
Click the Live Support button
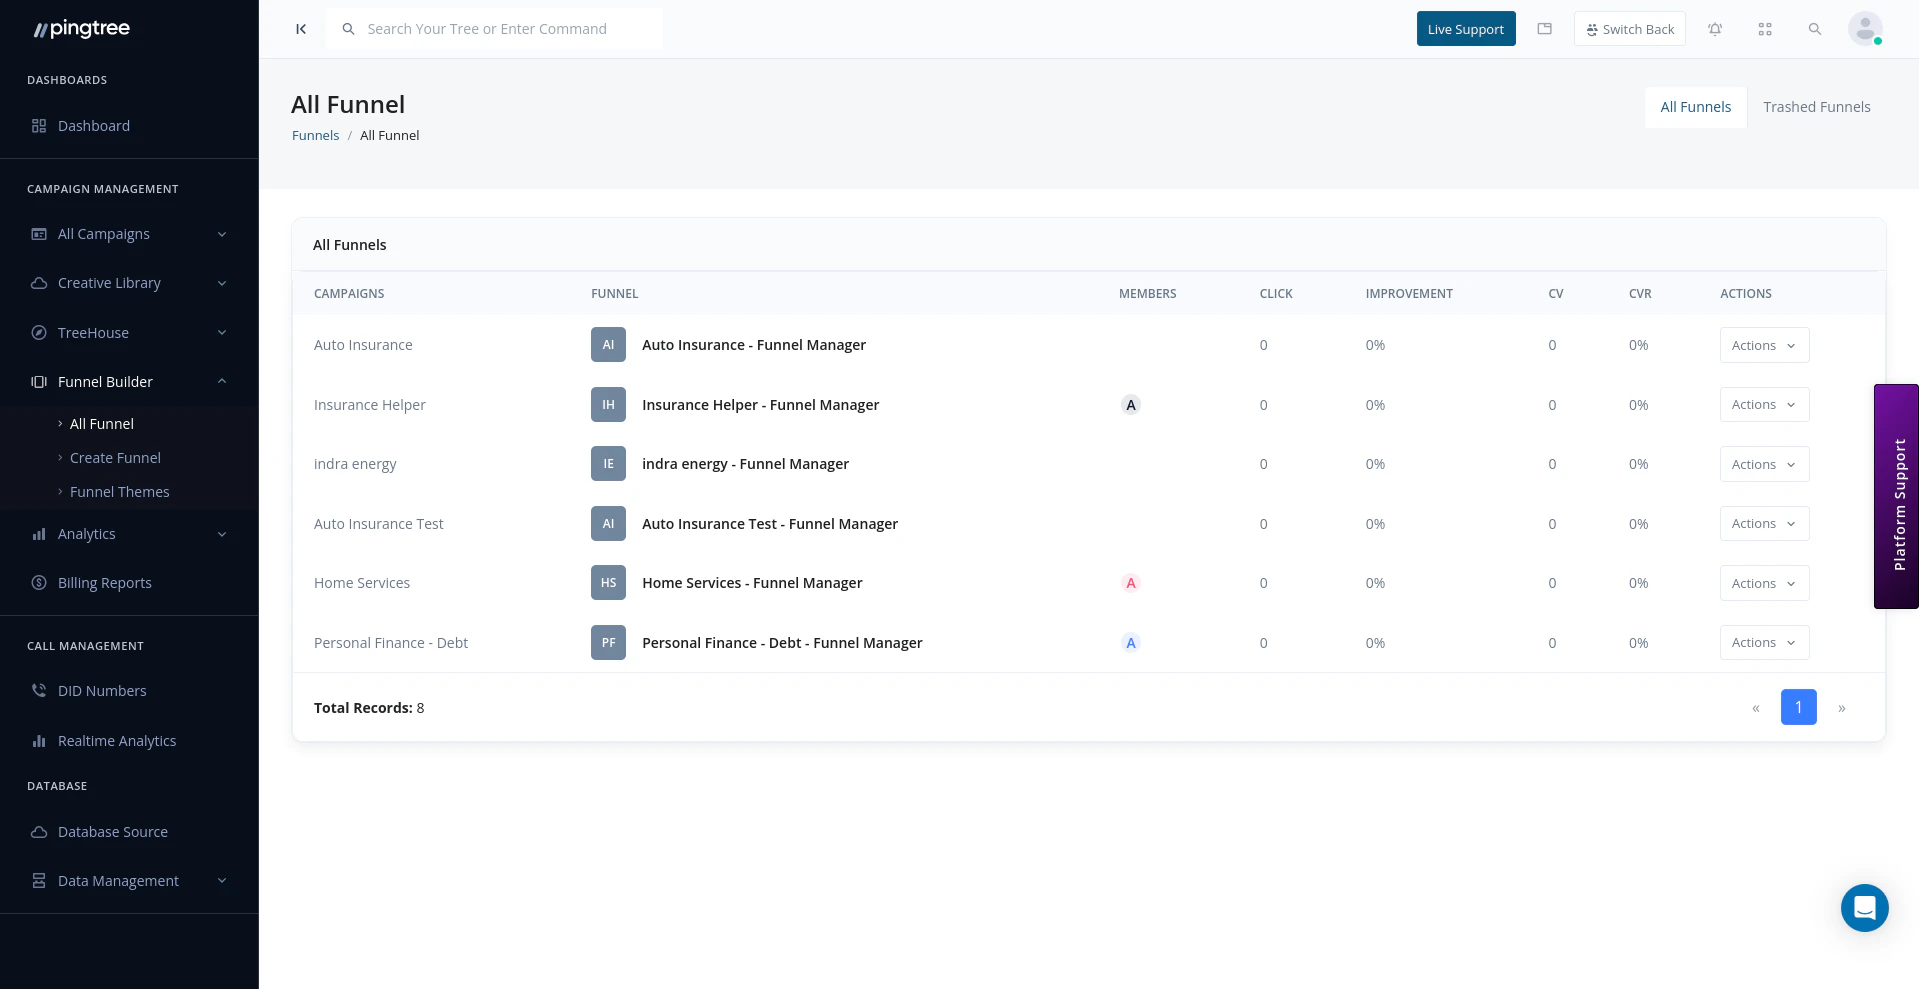pos(1465,29)
